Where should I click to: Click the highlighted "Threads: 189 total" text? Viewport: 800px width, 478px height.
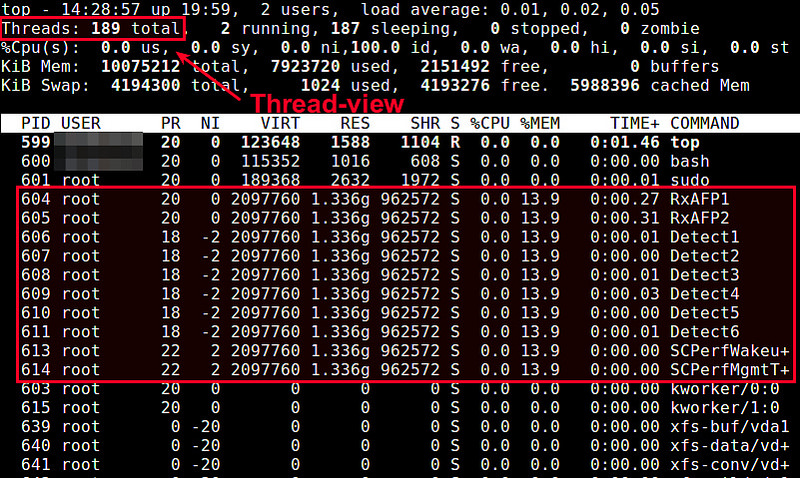click(x=93, y=29)
